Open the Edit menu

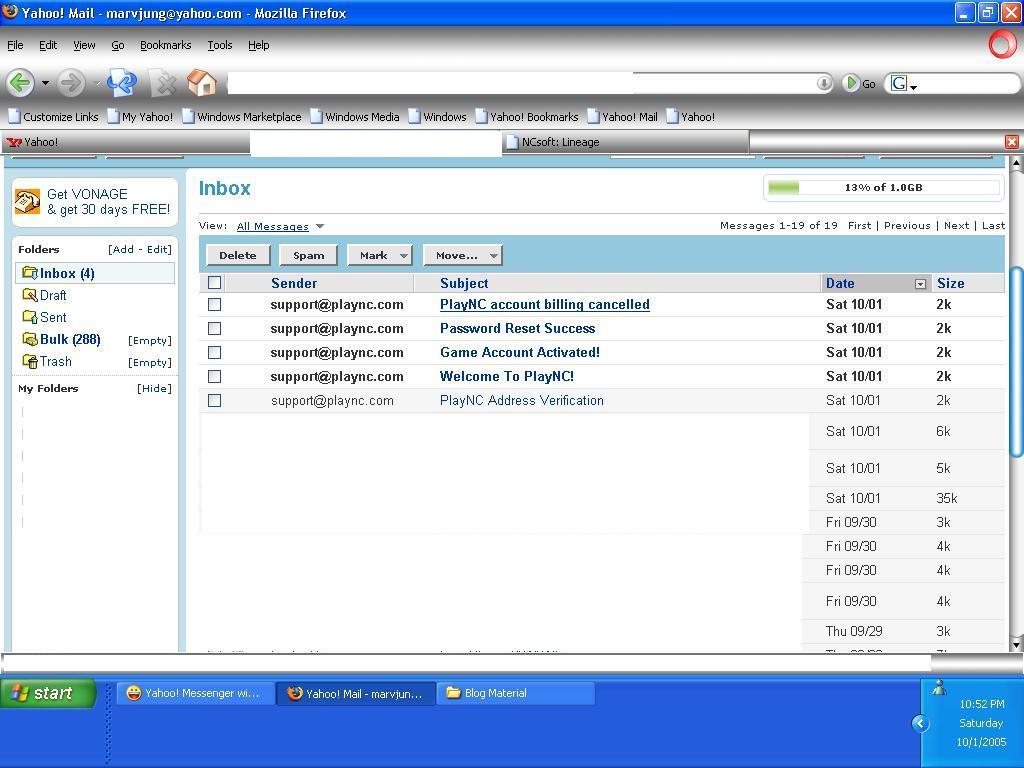pyautogui.click(x=48, y=45)
